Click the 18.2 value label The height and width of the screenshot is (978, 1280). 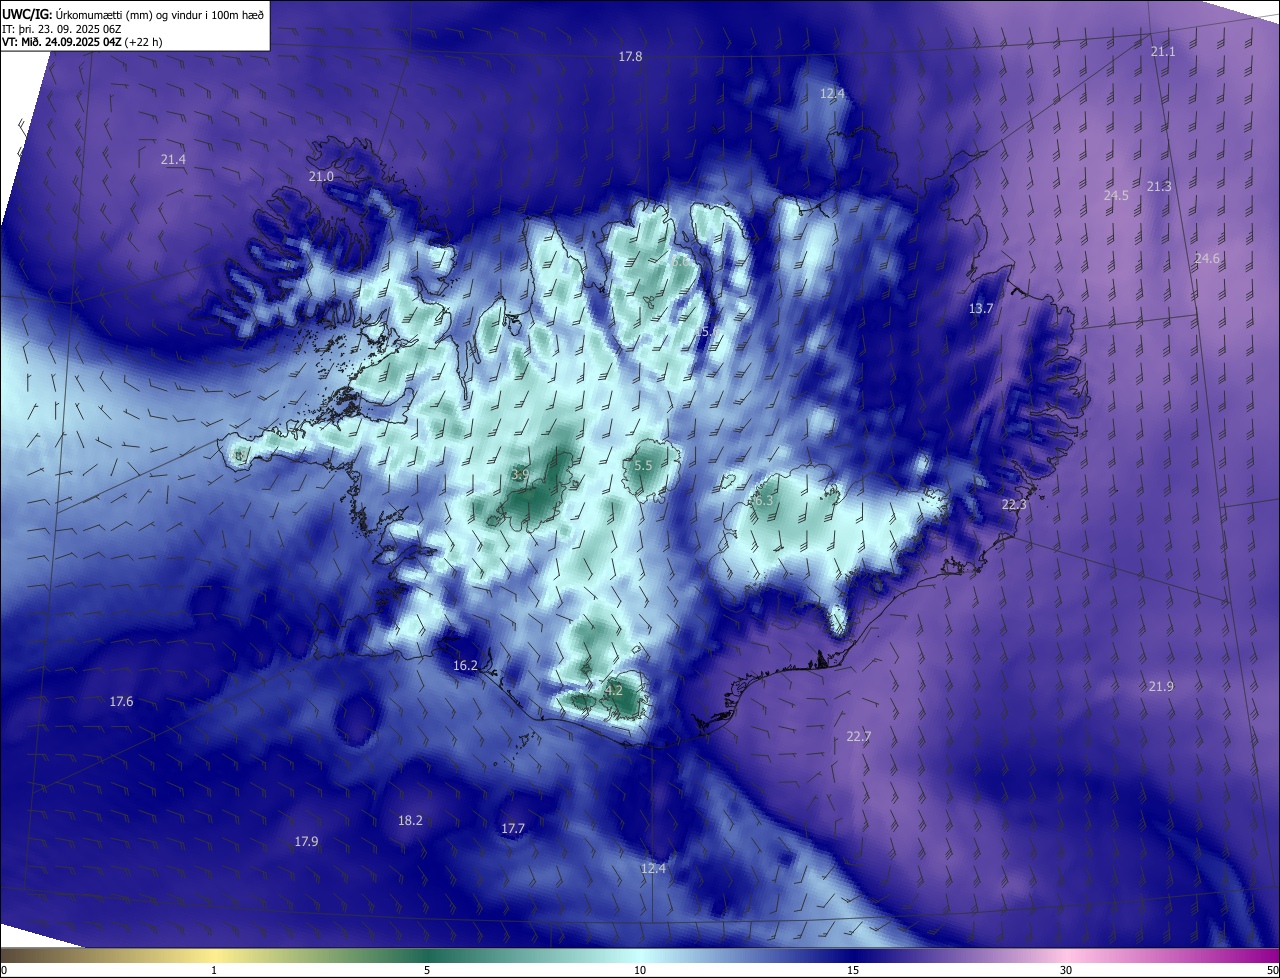tap(410, 821)
